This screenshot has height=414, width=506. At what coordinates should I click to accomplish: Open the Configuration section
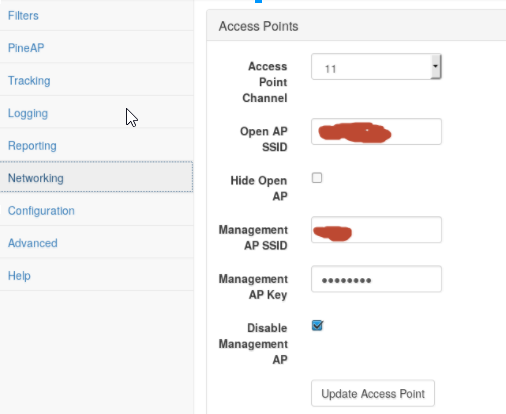coord(41,211)
